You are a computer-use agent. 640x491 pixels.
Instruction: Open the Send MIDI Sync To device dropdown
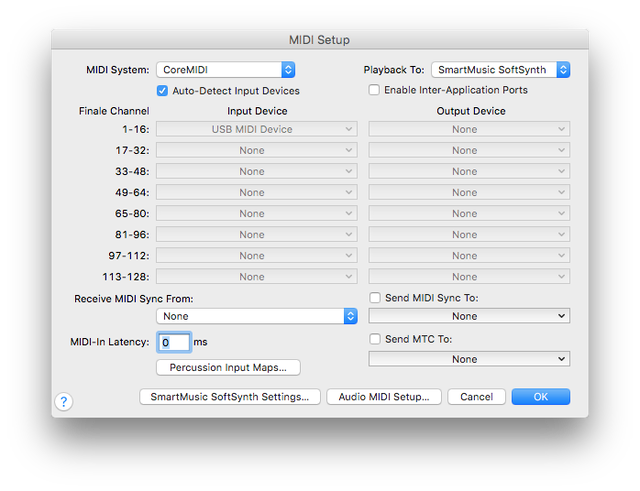coord(469,316)
